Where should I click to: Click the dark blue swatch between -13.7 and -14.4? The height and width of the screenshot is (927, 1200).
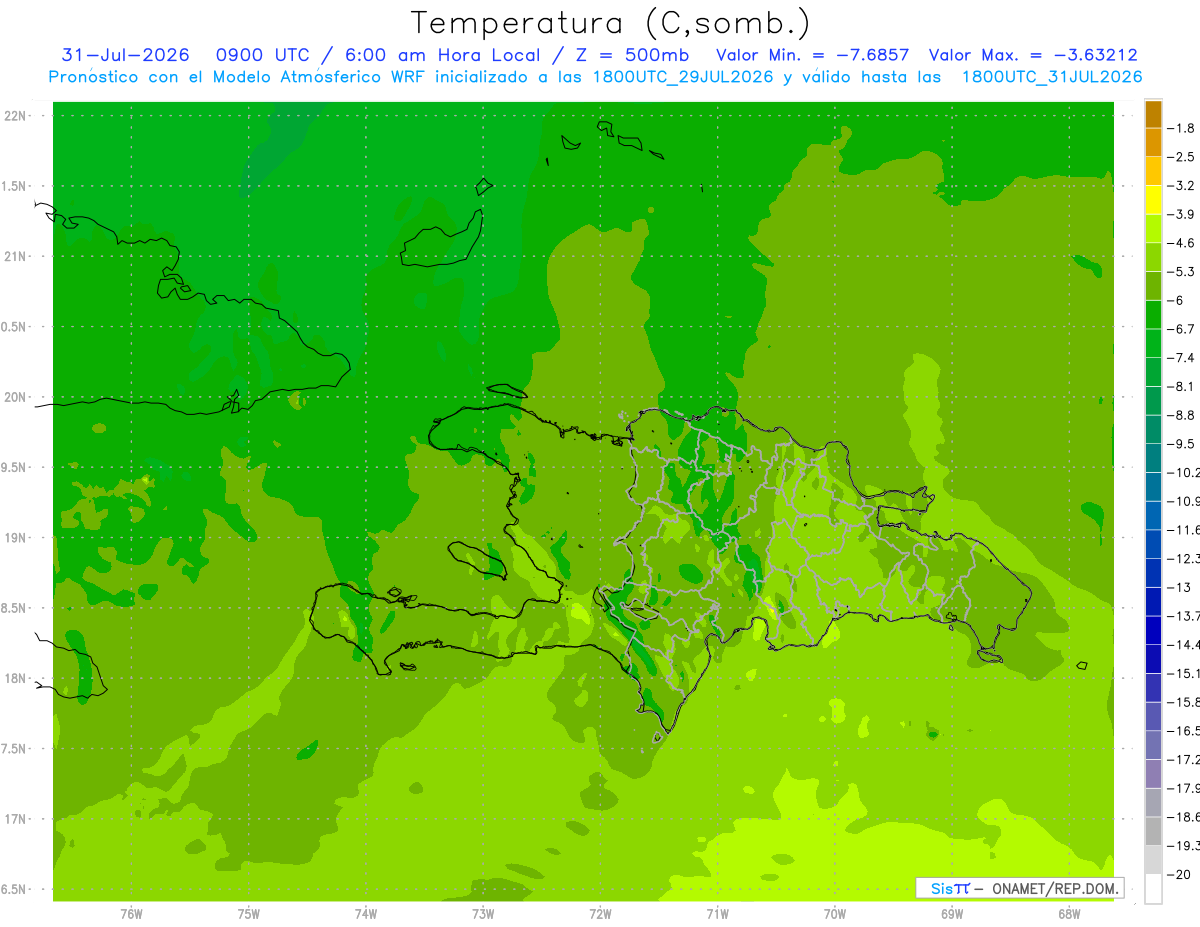point(1153,630)
